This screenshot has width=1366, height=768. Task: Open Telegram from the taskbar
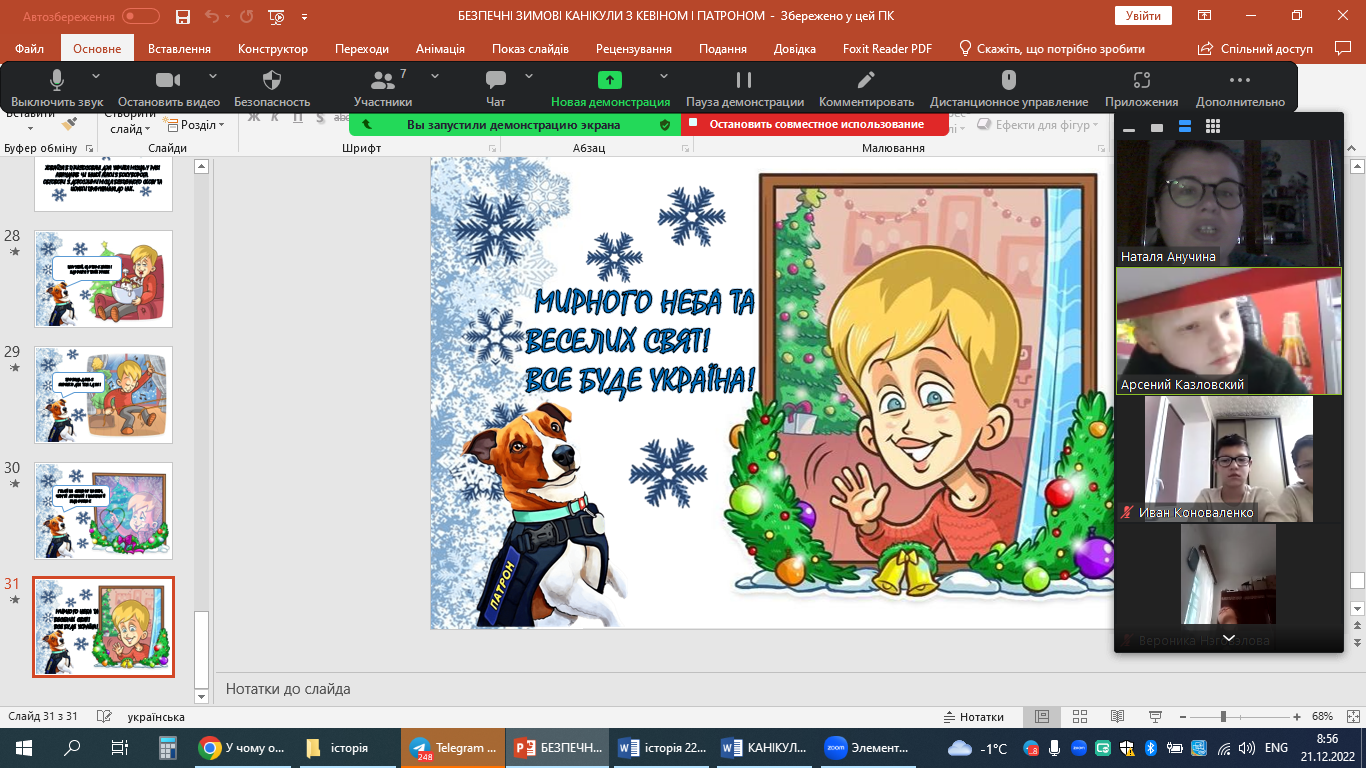[x=453, y=748]
